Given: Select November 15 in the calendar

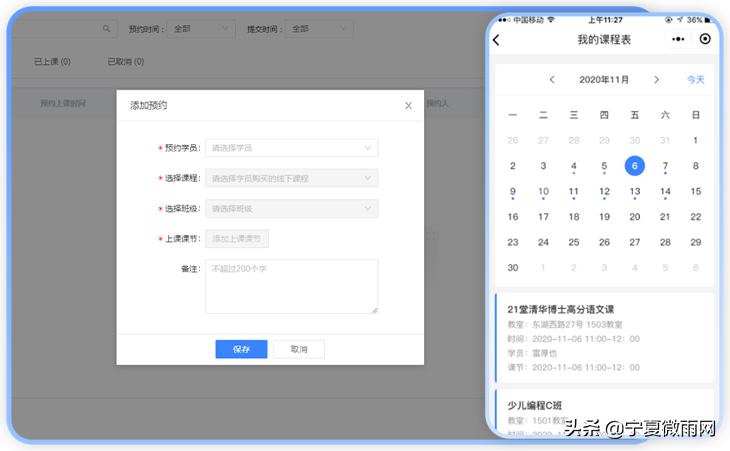Looking at the screenshot, I should pos(696,191).
